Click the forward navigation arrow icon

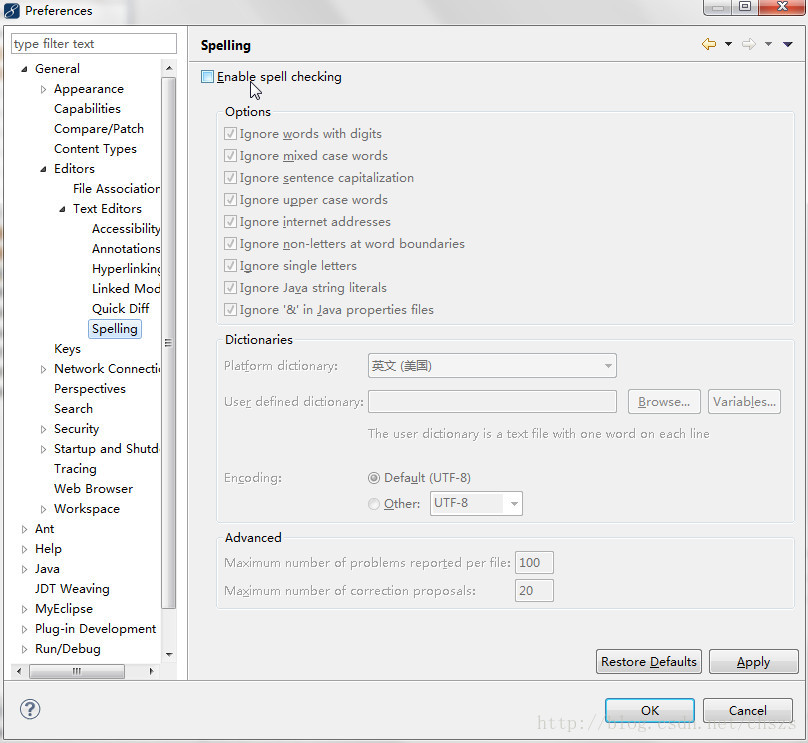click(749, 44)
